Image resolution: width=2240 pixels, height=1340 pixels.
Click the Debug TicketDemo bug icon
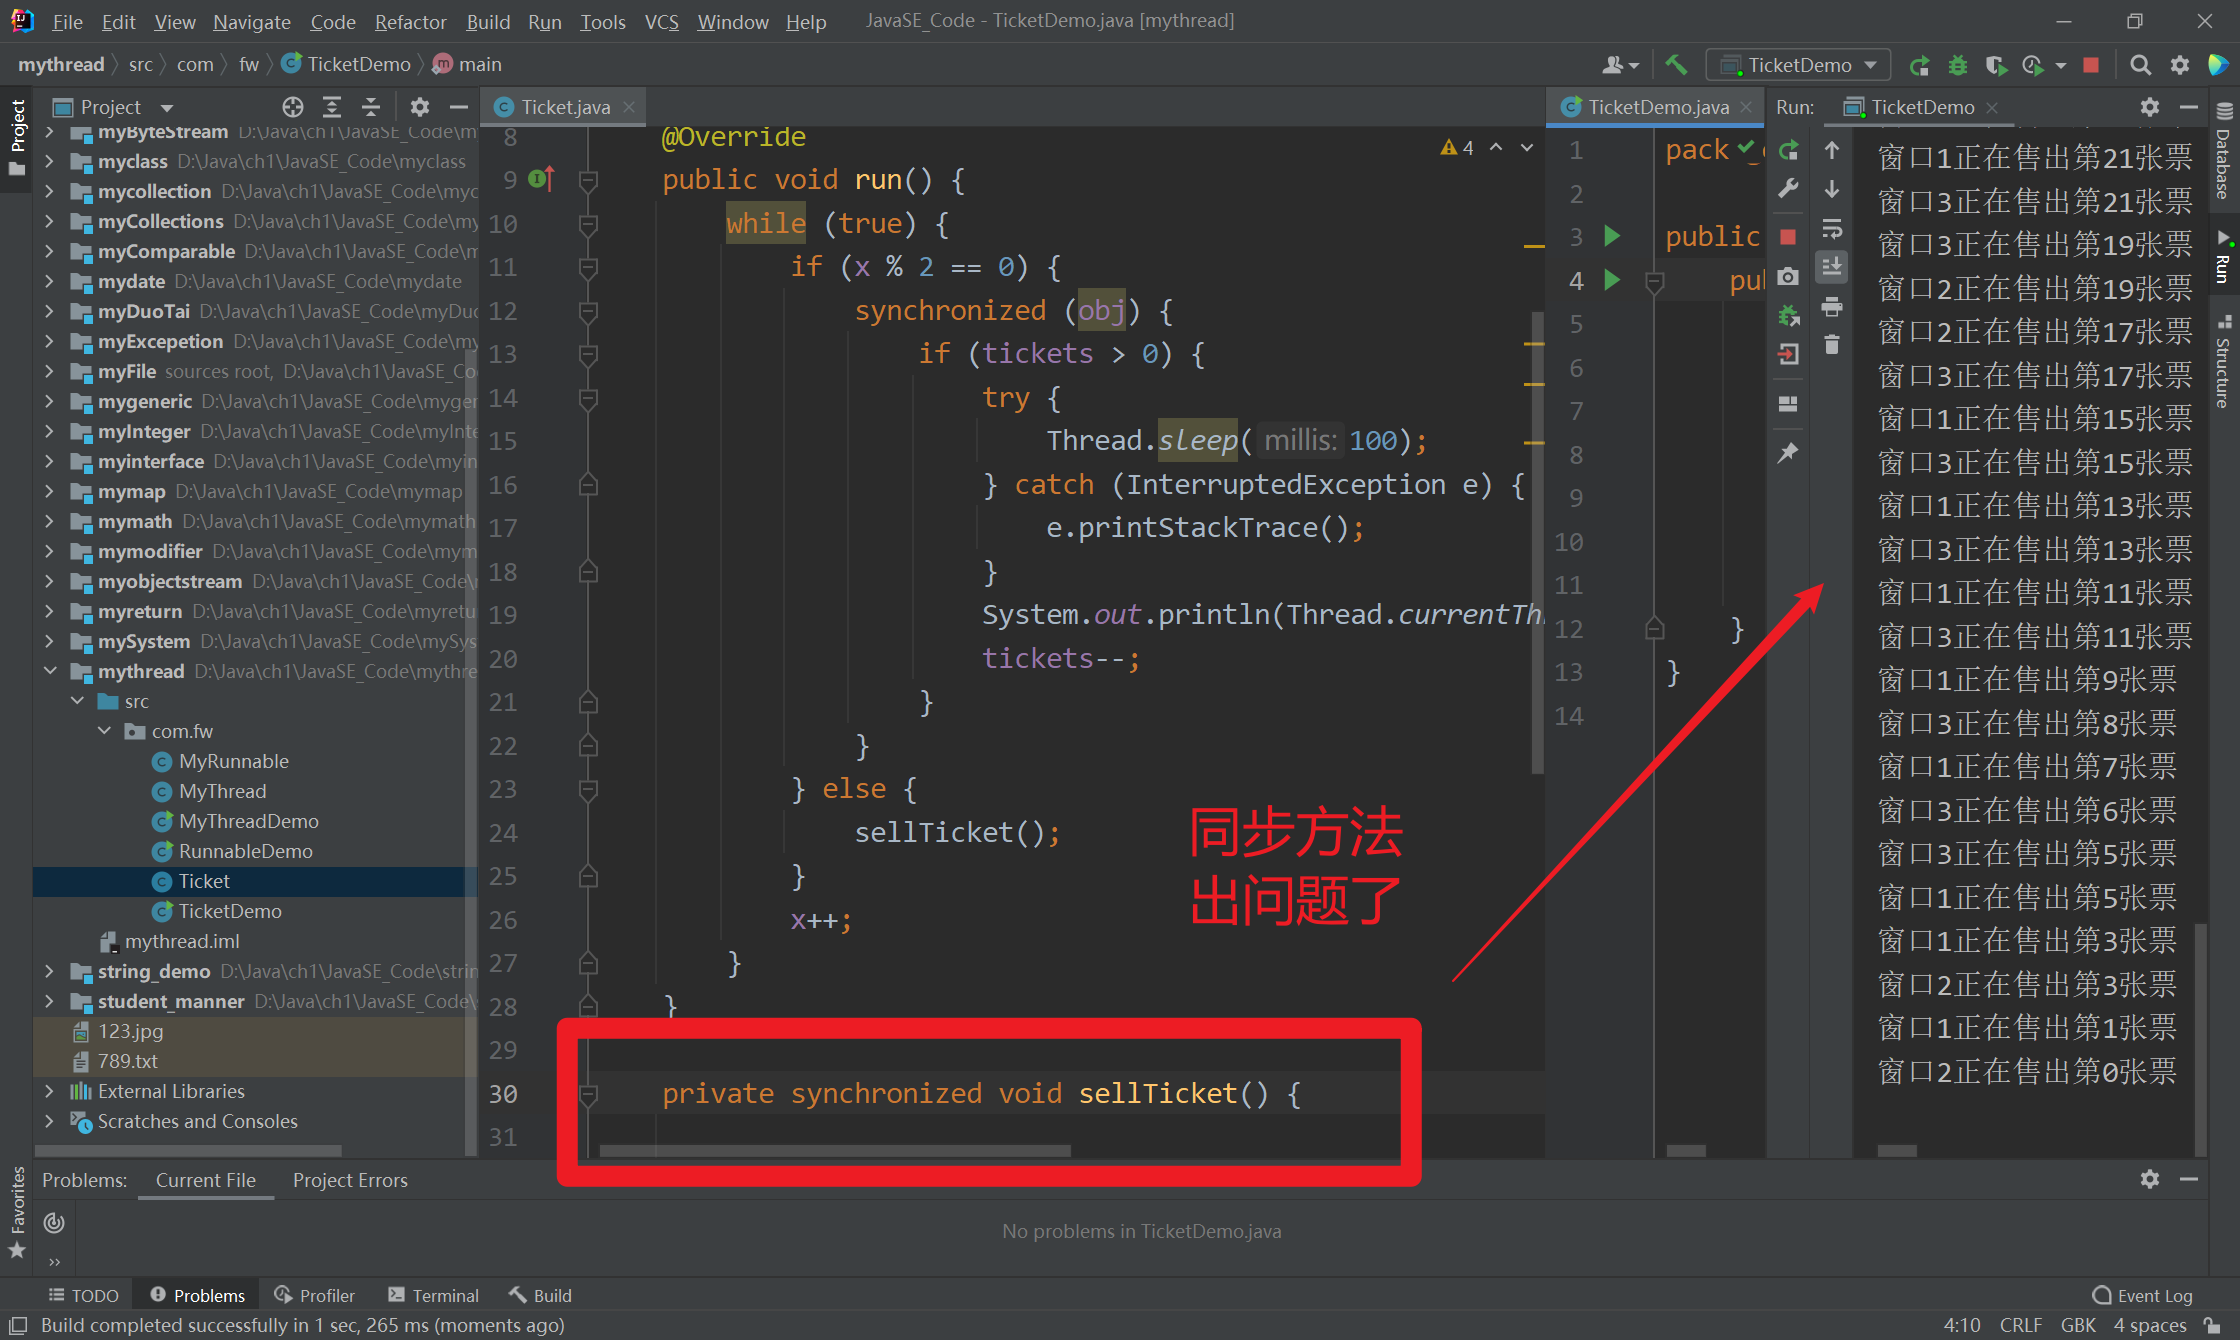1957,65
